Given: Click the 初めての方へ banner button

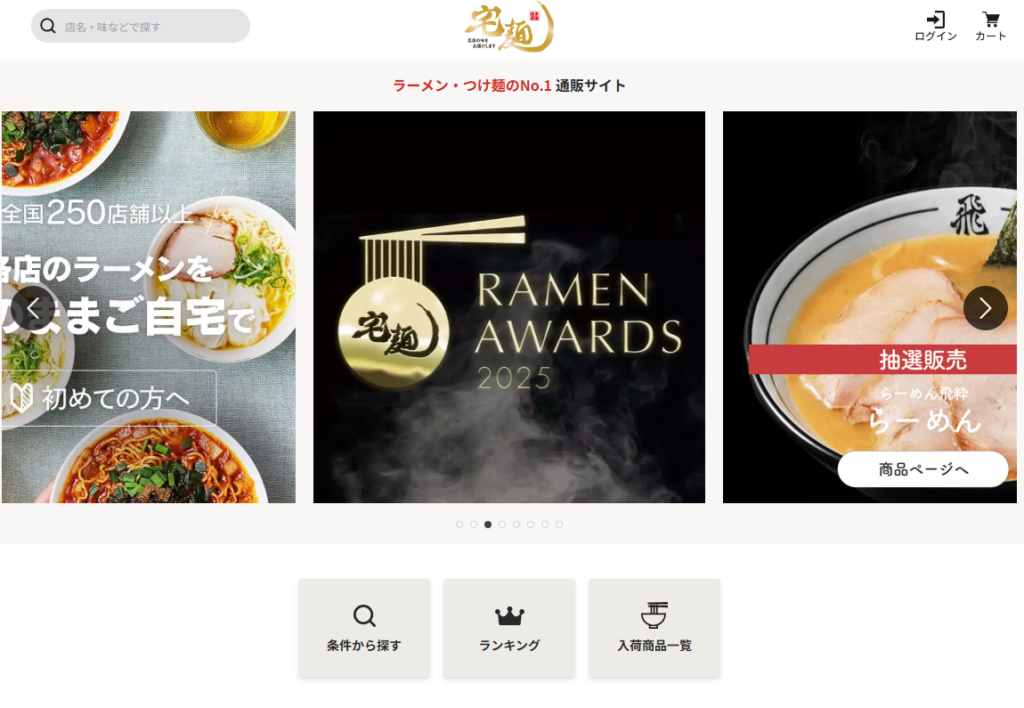Looking at the screenshot, I should point(108,398).
